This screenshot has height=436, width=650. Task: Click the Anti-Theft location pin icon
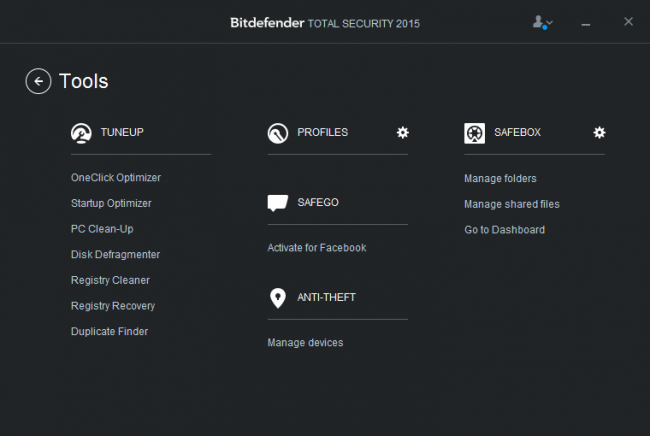point(278,298)
